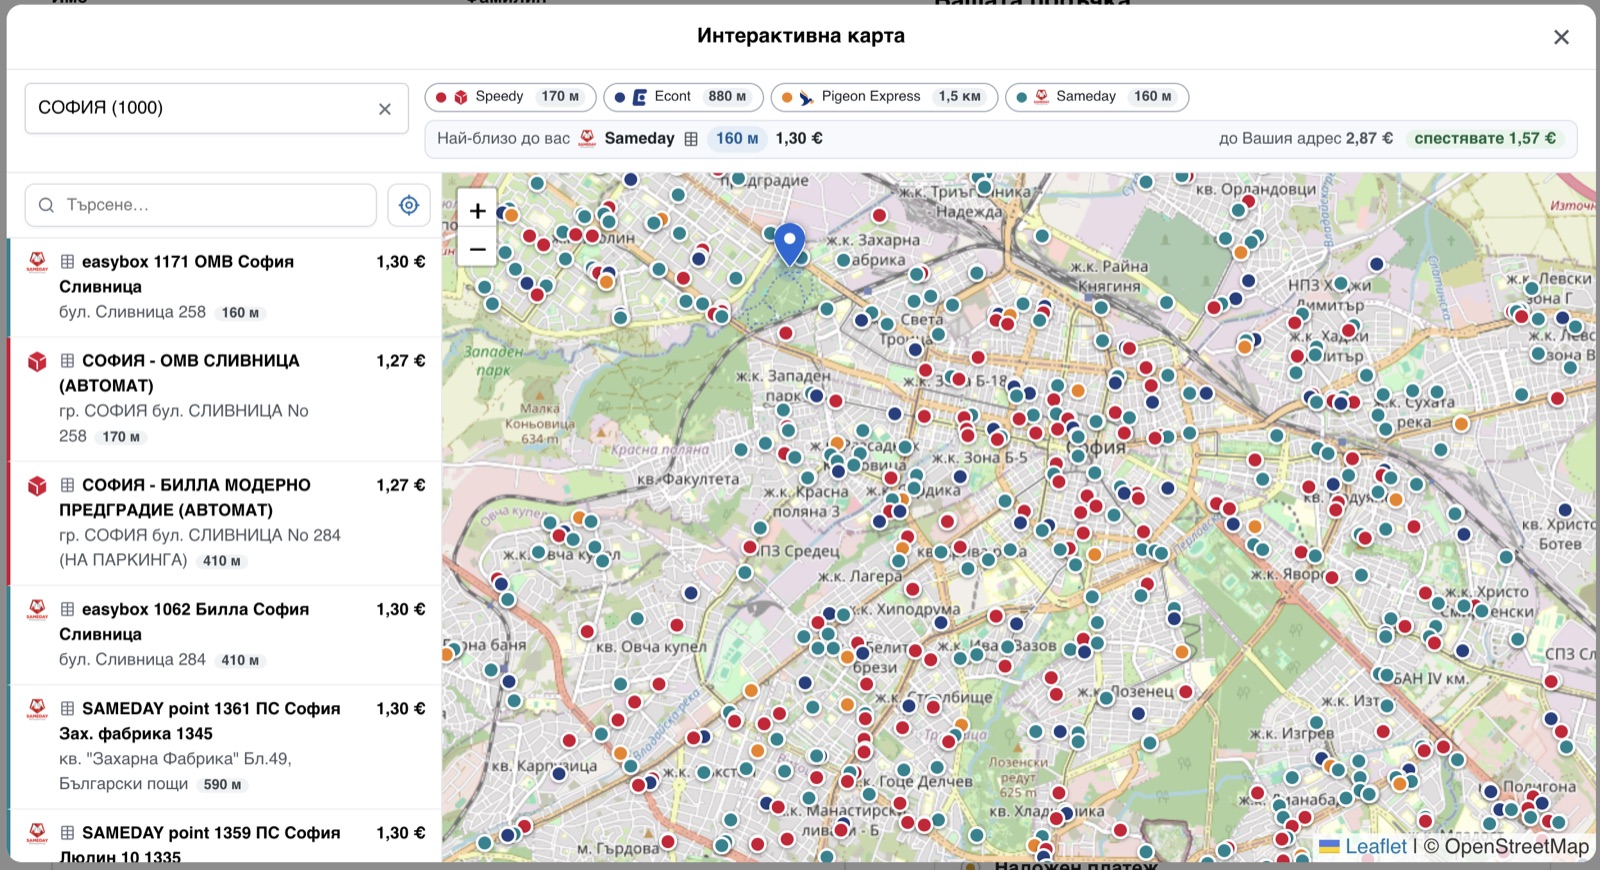1600x870 pixels.
Task: Click Speedy cube icon beside ОМВ СЛИВНИЦА
Action: (37, 361)
